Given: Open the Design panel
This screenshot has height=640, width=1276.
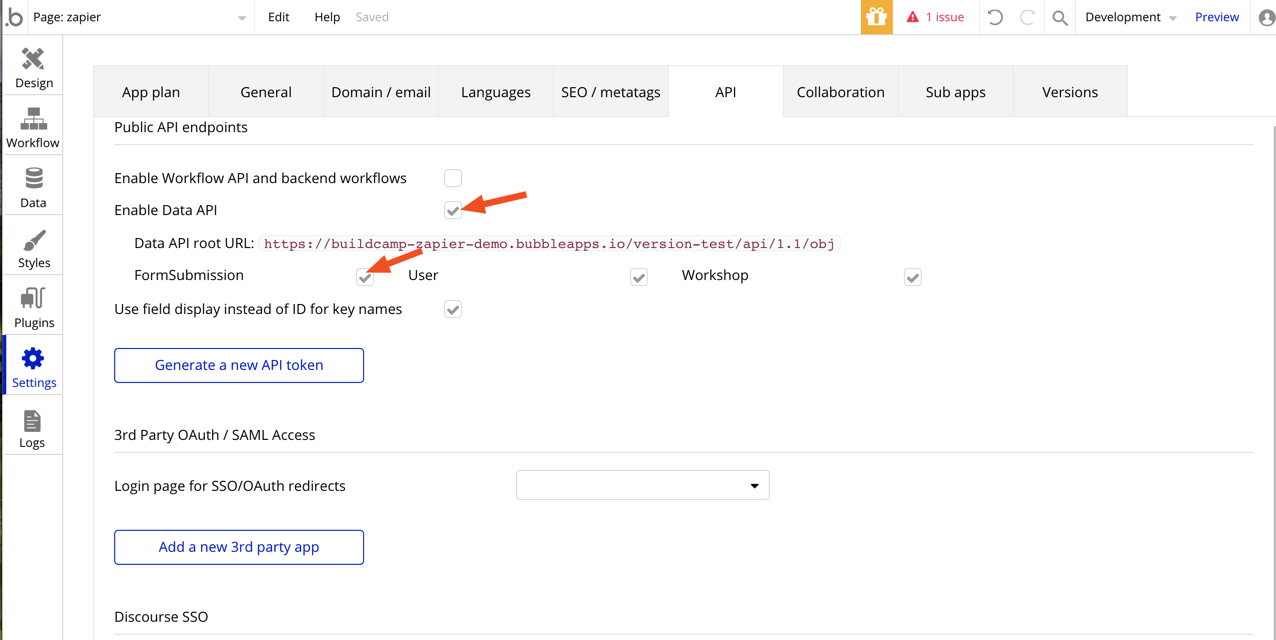Looking at the screenshot, I should click(33, 65).
